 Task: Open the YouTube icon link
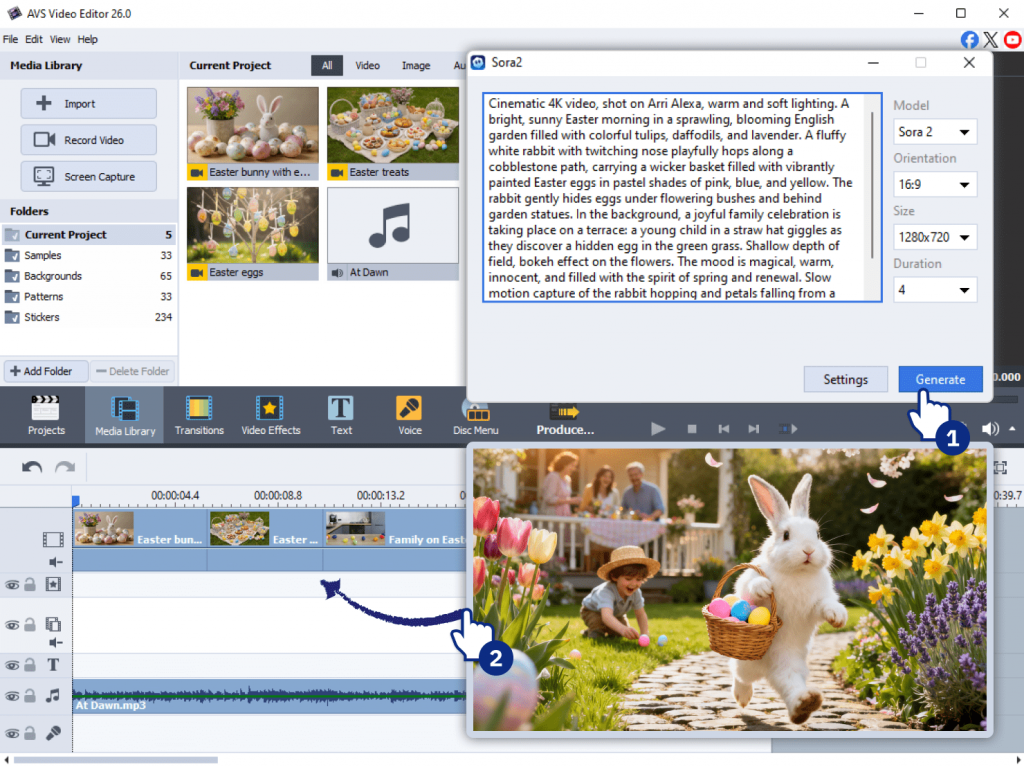point(1013,40)
